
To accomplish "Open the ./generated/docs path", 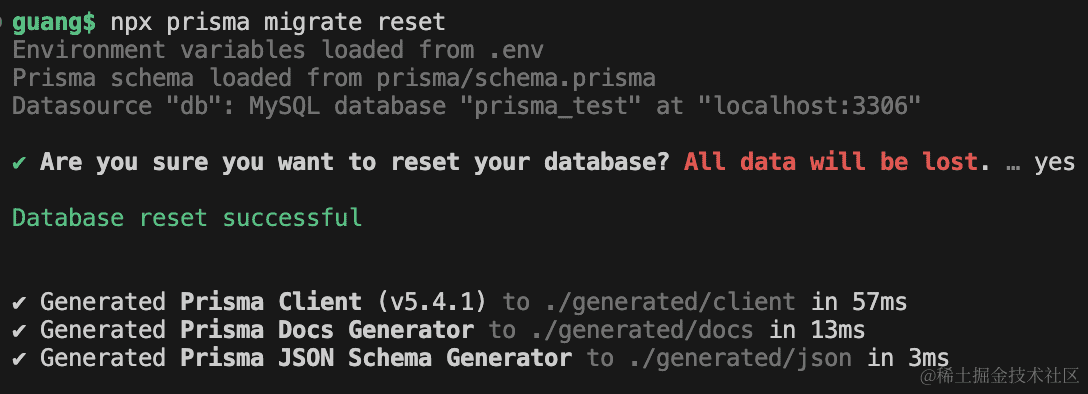I will pyautogui.click(x=642, y=329).
